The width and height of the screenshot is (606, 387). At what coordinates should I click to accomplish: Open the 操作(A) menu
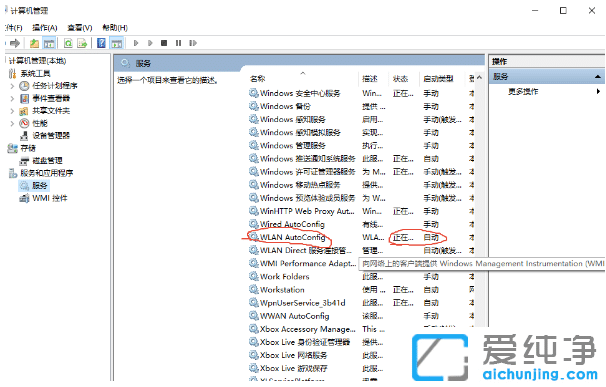click(45, 27)
